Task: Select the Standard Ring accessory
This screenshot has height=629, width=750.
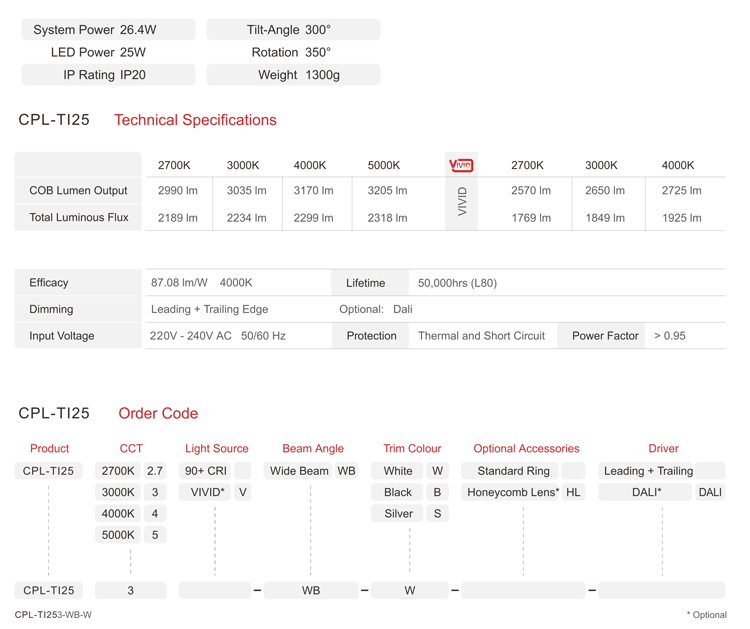Action: click(510, 471)
